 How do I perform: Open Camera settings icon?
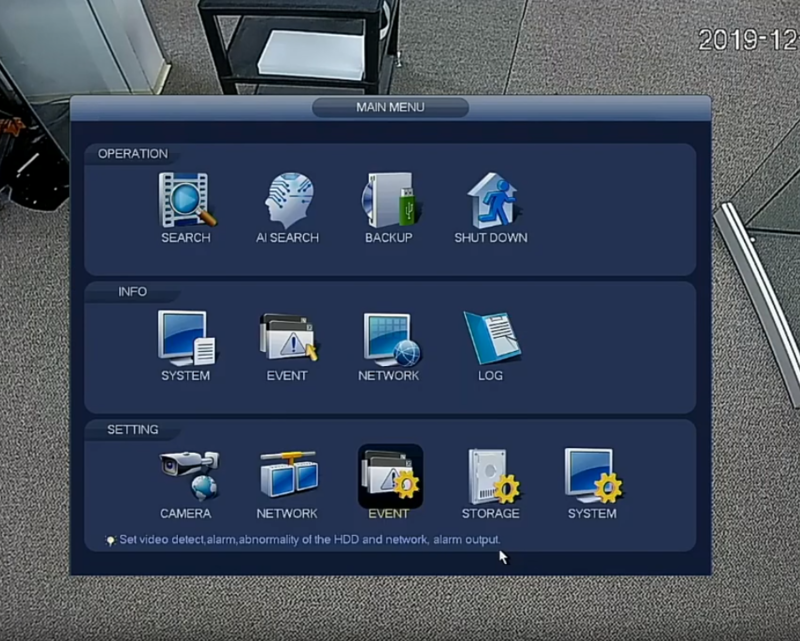(189, 475)
